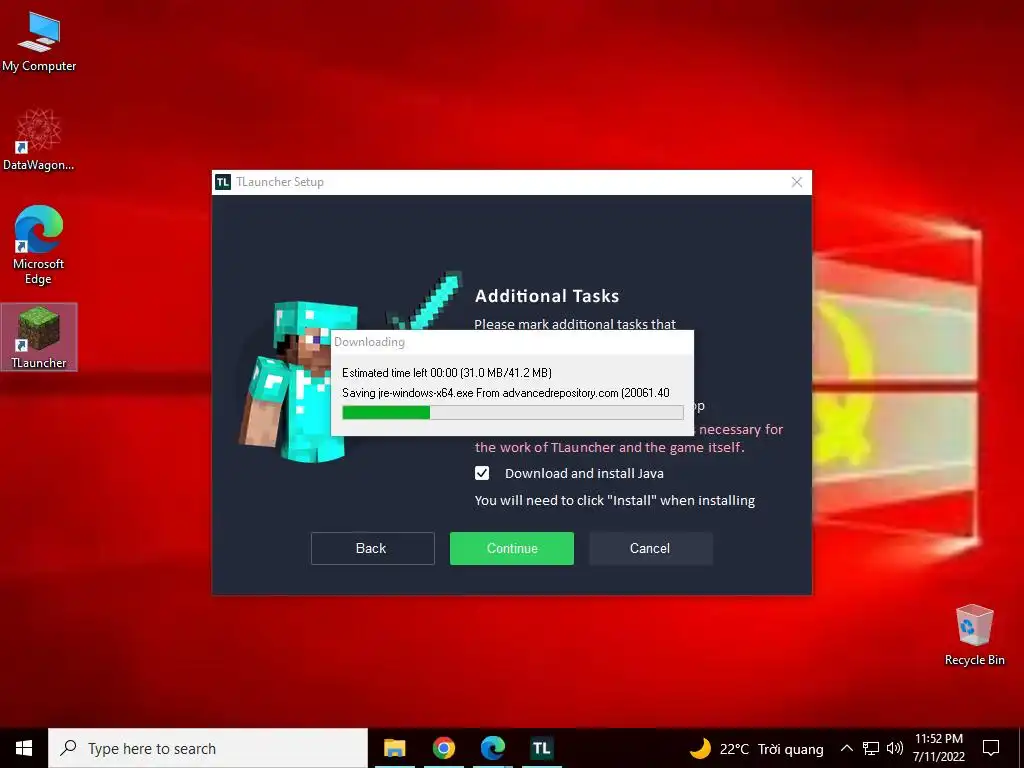
Task: Click the Trời quang weather text
Action: tap(791, 748)
